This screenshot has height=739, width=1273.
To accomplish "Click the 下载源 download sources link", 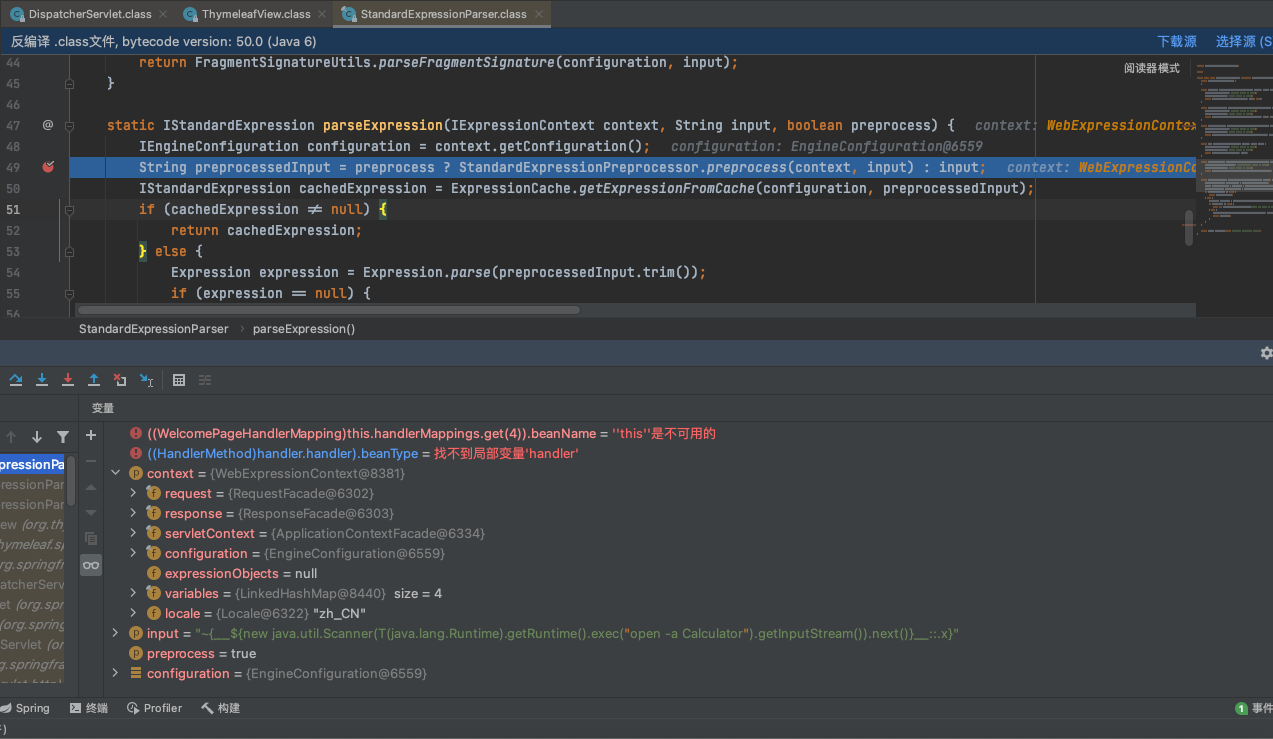I will click(1177, 41).
